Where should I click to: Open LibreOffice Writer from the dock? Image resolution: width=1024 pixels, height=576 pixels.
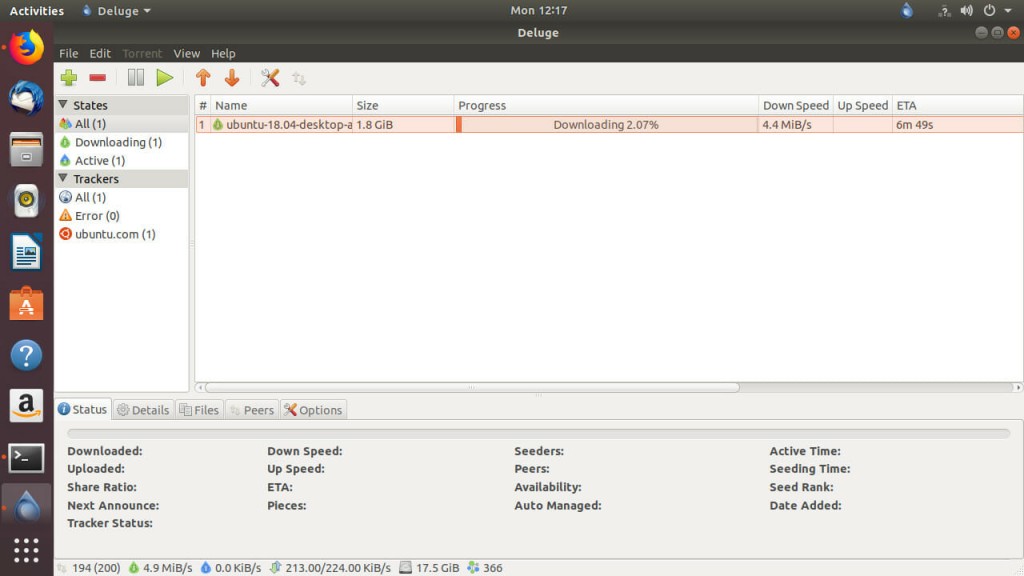click(26, 252)
